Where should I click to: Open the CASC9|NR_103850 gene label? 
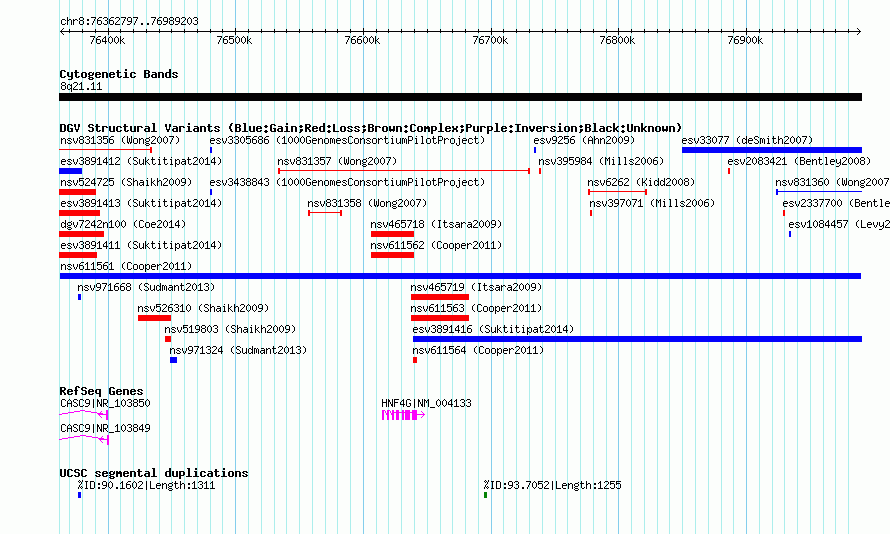tap(105, 403)
